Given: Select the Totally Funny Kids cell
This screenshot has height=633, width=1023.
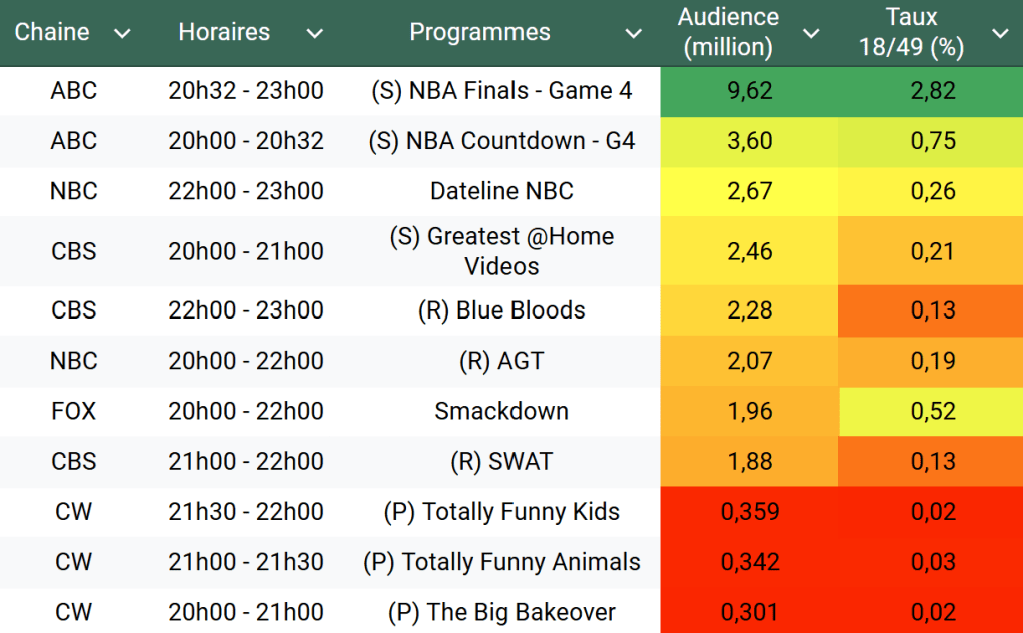Looking at the screenshot, I should pyautogui.click(x=501, y=512).
